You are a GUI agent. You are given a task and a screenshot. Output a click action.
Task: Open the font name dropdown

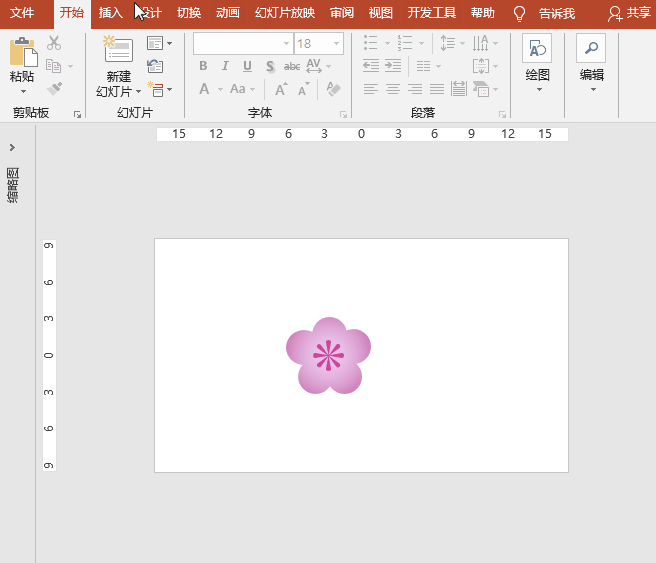click(287, 44)
